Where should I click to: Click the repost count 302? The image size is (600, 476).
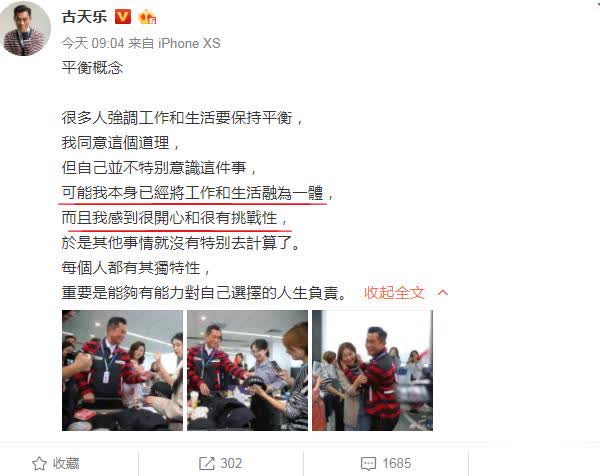tap(231, 463)
